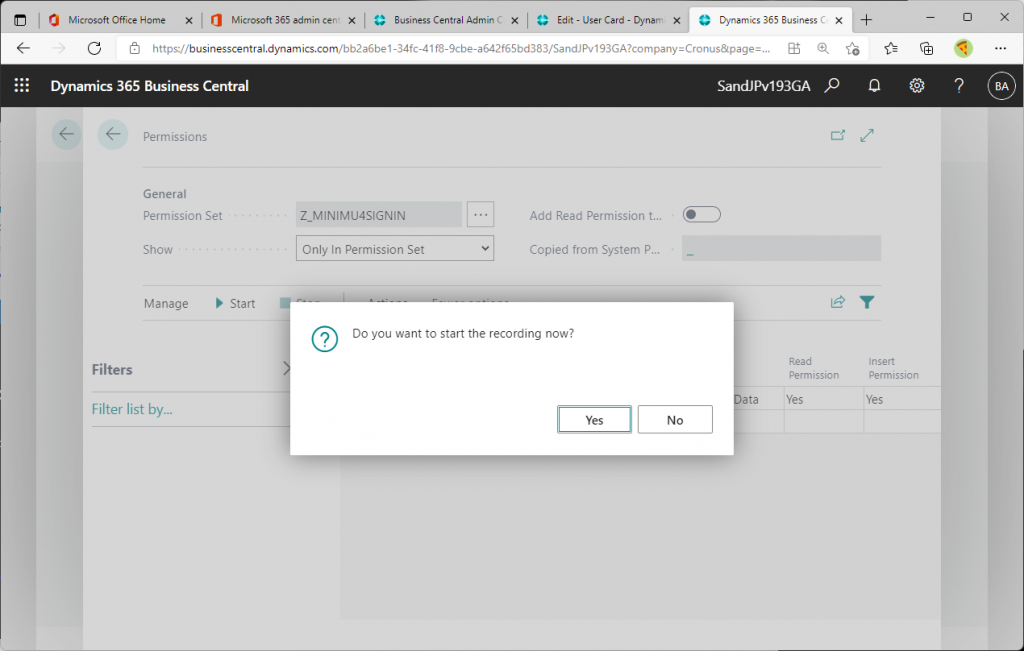Click the Copied from System Permission field
The width and height of the screenshot is (1024, 651).
click(781, 249)
